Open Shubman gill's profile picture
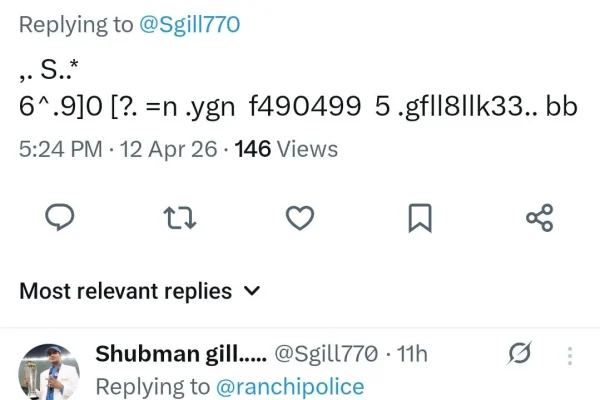 49,372
